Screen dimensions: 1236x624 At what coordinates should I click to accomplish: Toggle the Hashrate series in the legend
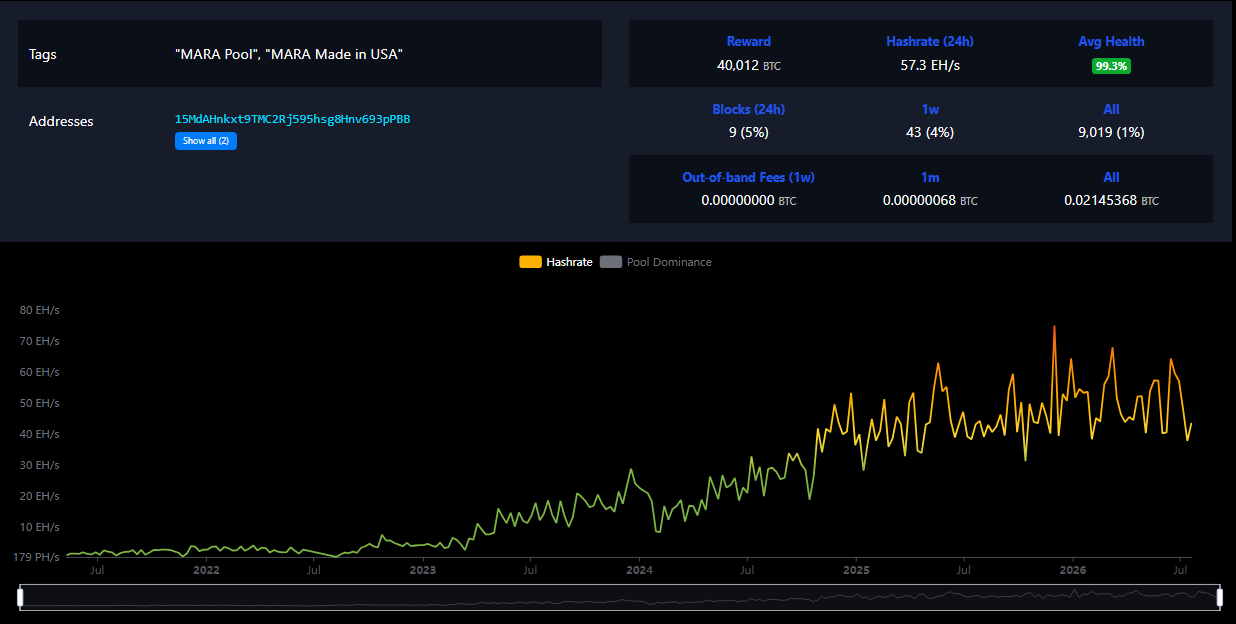point(556,262)
